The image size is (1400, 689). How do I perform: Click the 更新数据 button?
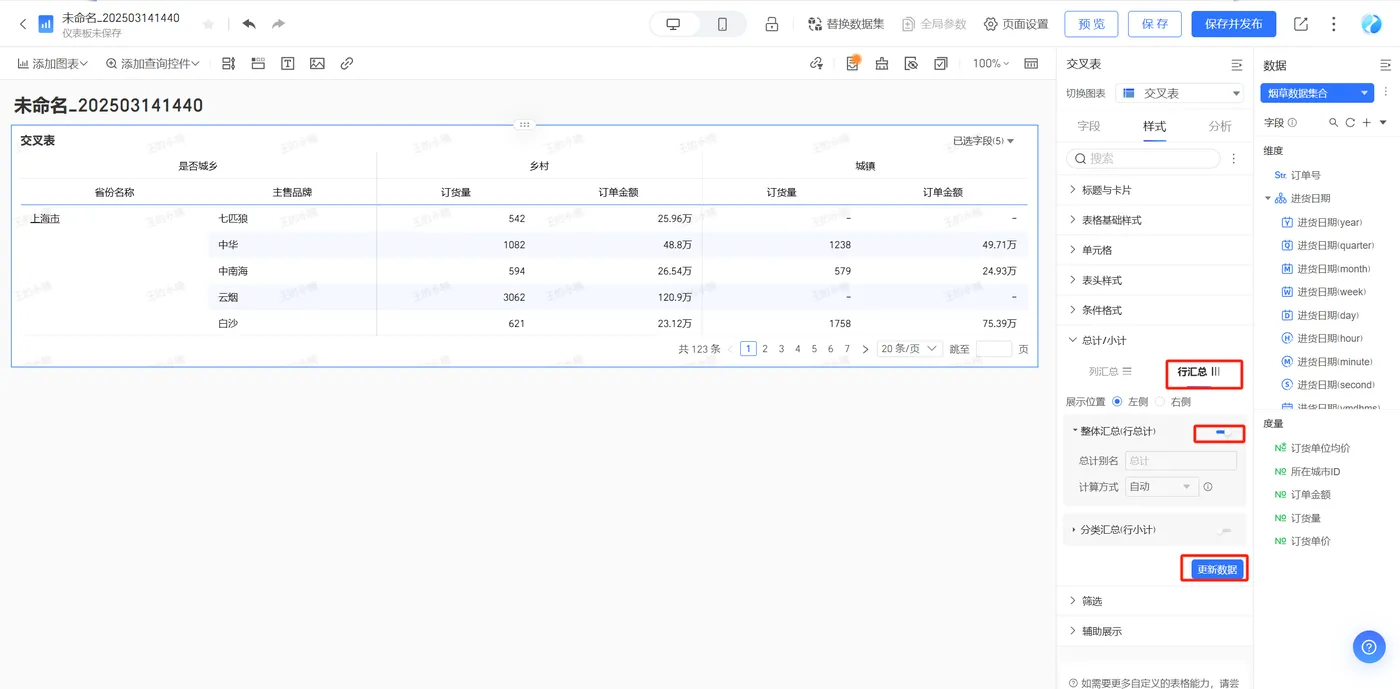pos(1217,569)
